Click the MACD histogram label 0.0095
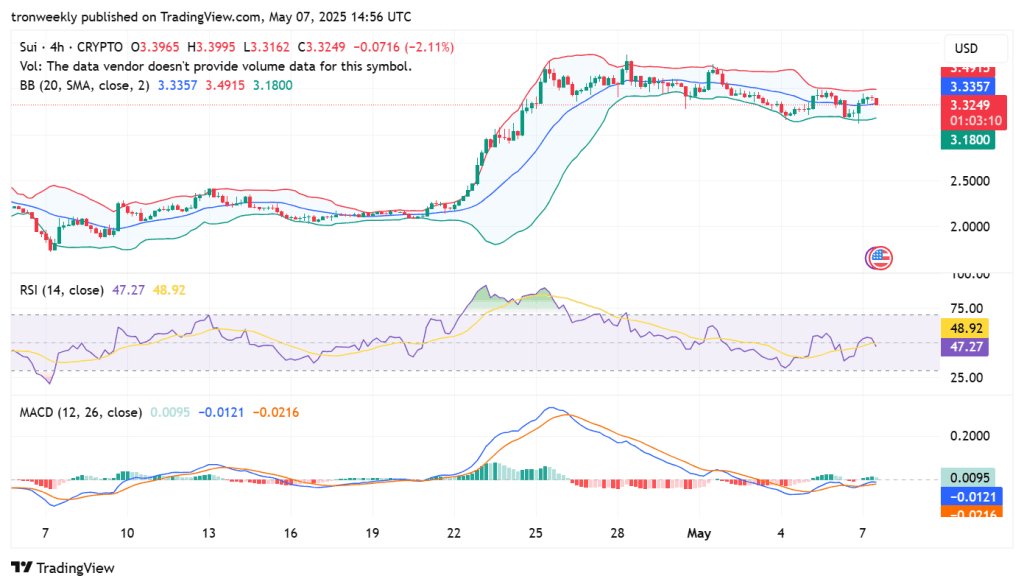 click(968, 477)
